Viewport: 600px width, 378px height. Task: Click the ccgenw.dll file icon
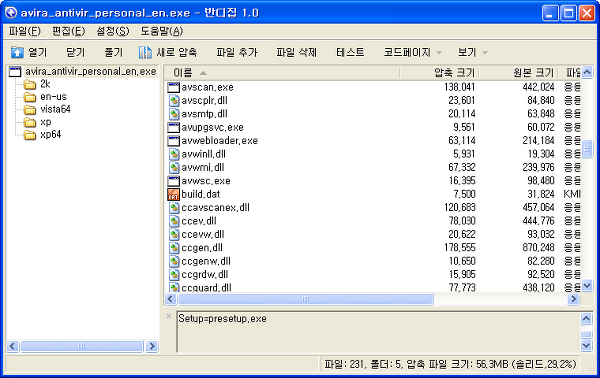pyautogui.click(x=174, y=261)
